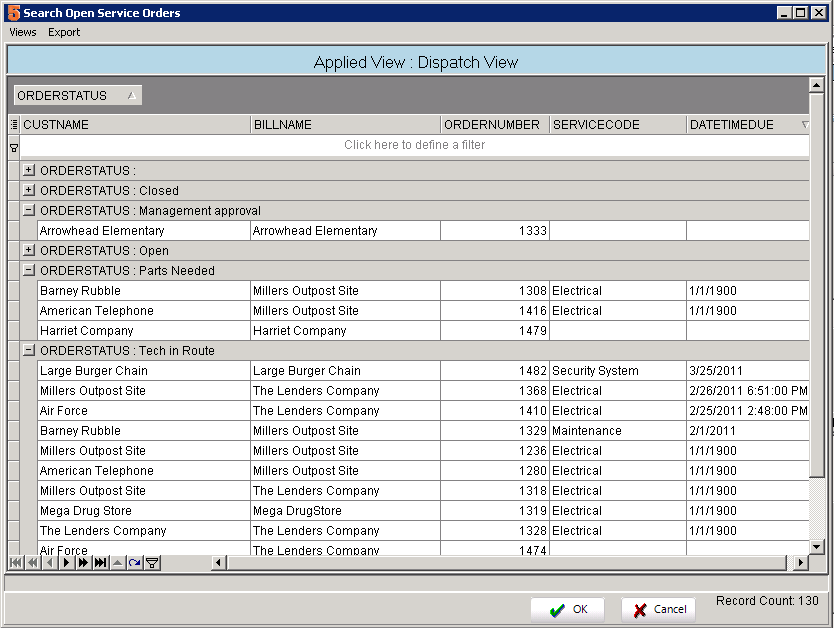Select Arrowhead Elementary customer cell
This screenshot has height=628, width=834.
tap(144, 231)
